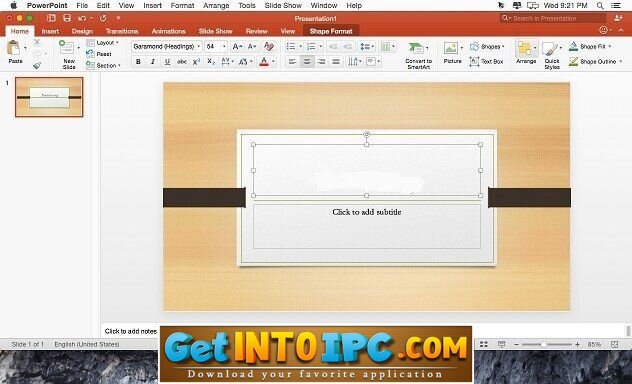Click Convert to SmartArt
This screenshot has width=632, height=384.
(418, 55)
